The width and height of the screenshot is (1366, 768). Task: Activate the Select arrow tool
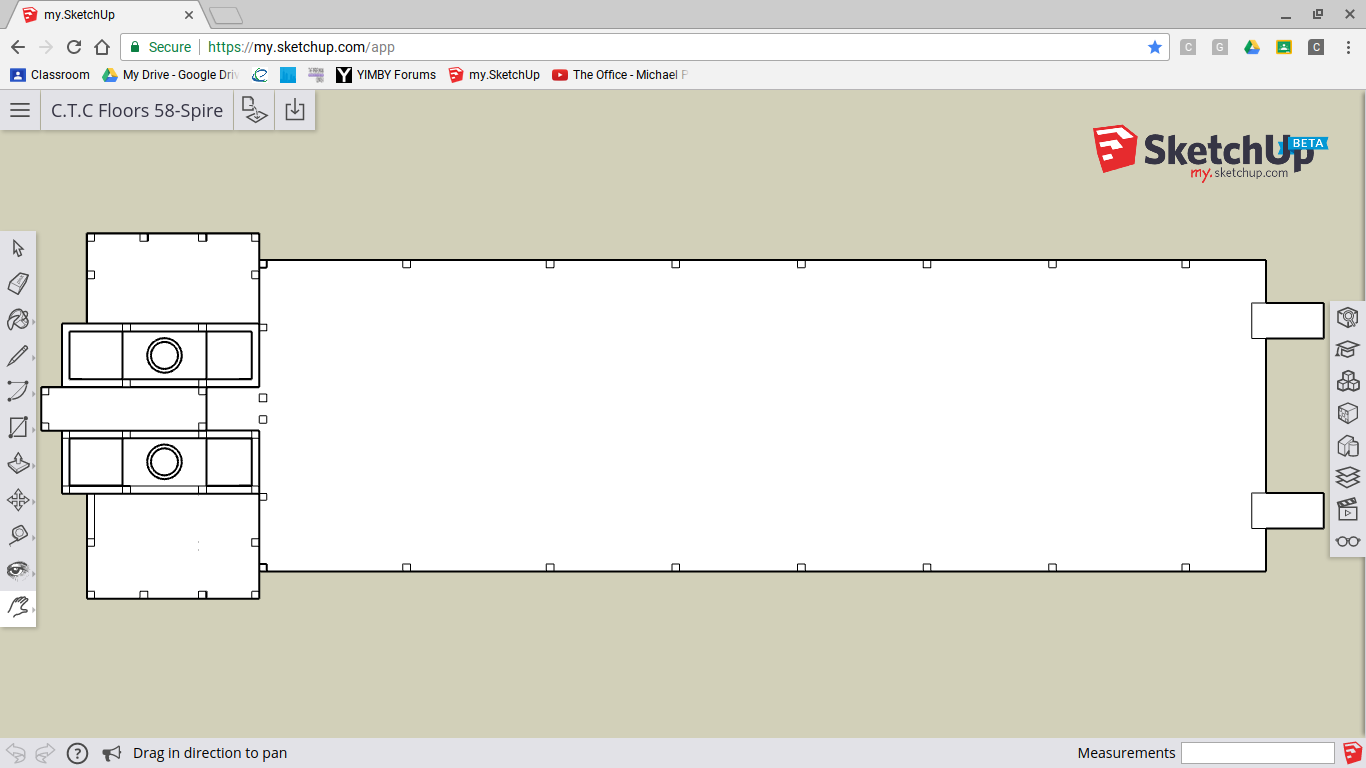pyautogui.click(x=18, y=248)
